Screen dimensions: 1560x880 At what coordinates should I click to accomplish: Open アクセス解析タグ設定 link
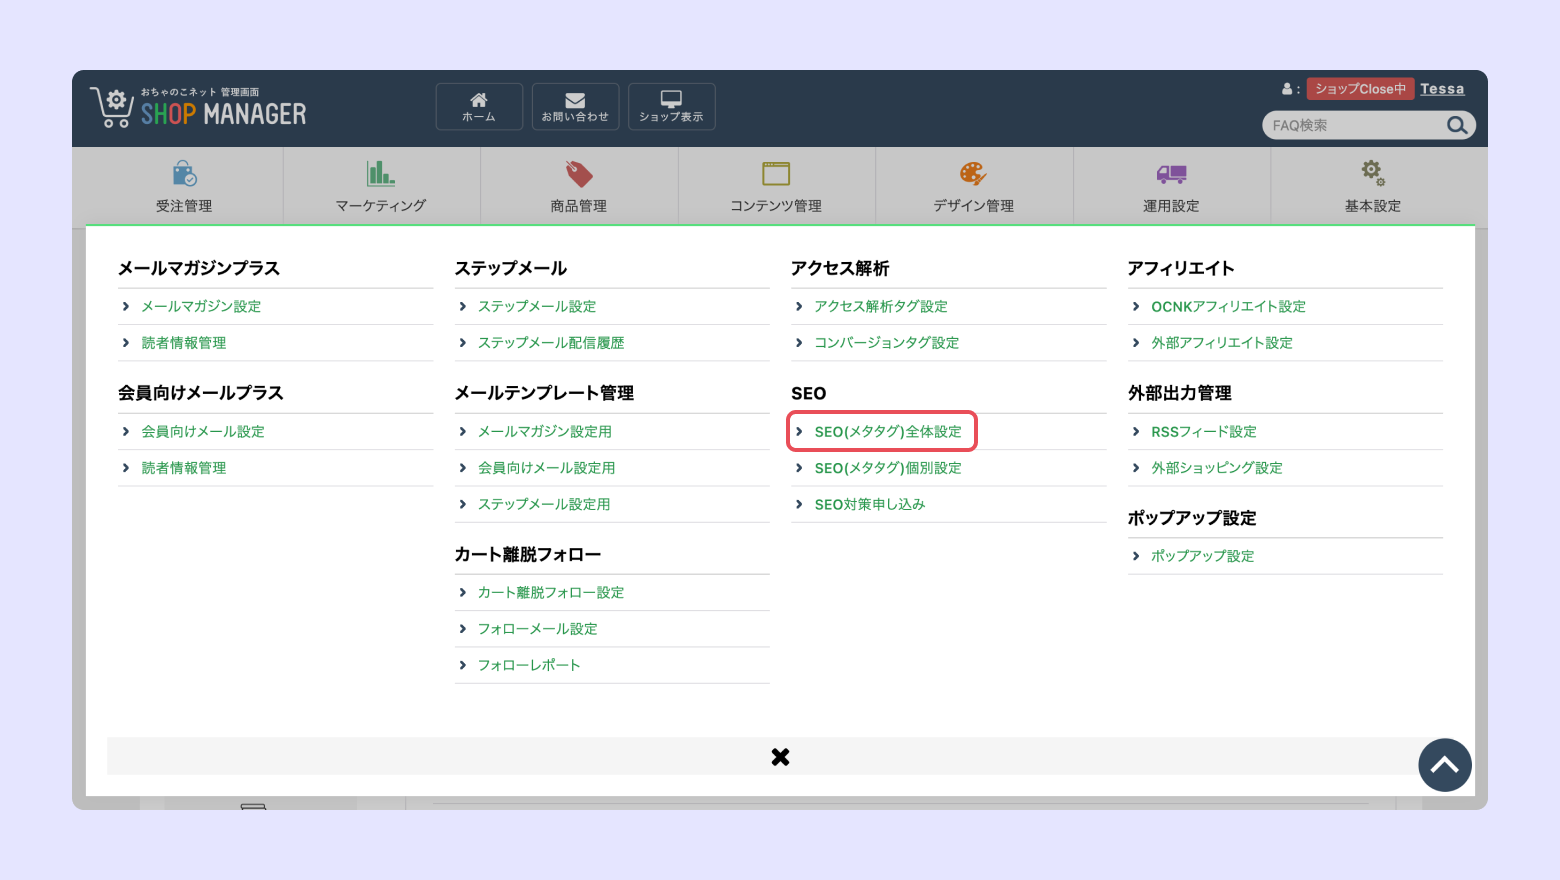[881, 306]
